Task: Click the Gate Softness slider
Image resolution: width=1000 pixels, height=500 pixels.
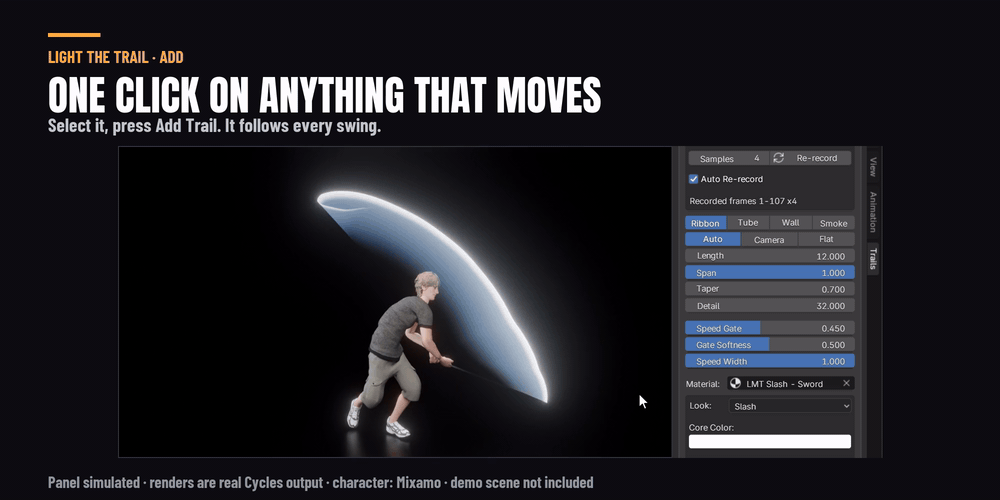Action: [x=770, y=344]
